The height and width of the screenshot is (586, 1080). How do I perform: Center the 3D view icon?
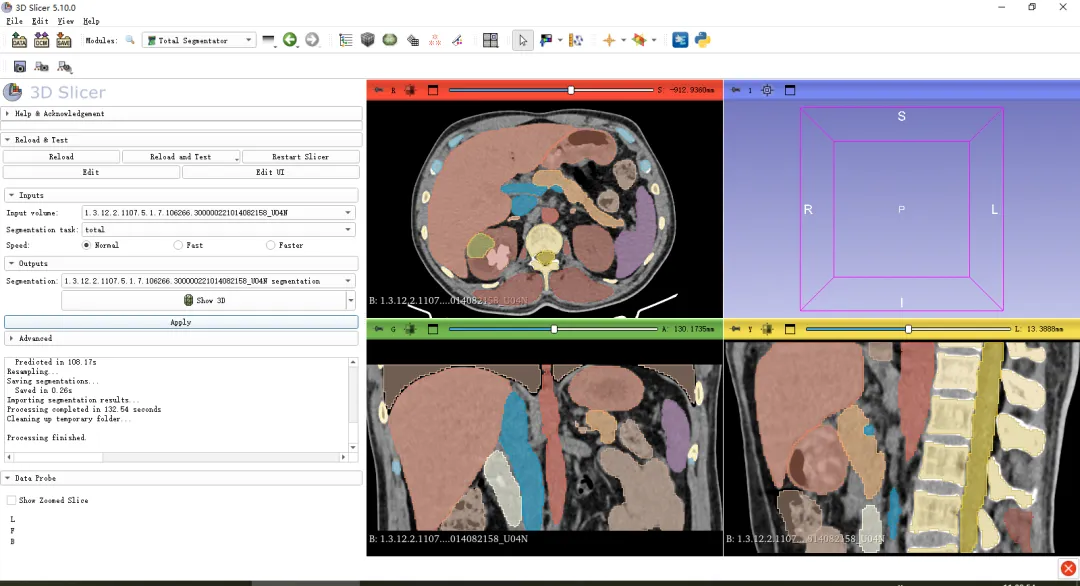[767, 90]
